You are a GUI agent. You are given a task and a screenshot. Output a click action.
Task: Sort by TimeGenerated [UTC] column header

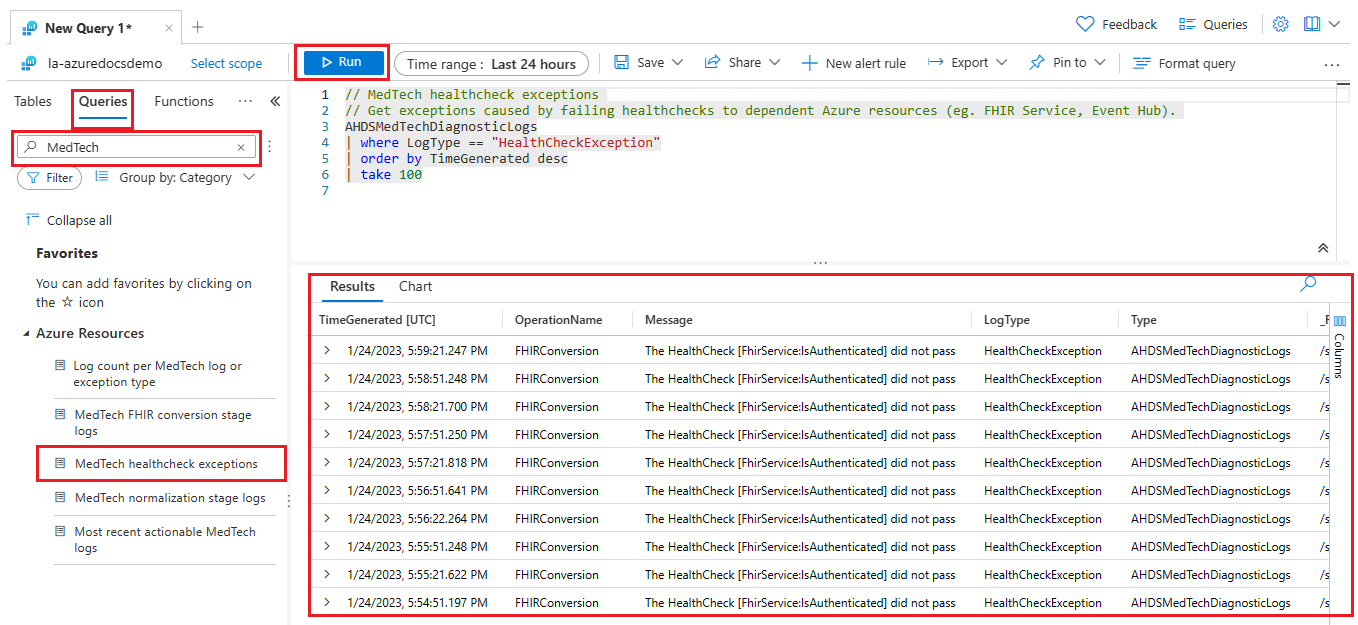[377, 320]
